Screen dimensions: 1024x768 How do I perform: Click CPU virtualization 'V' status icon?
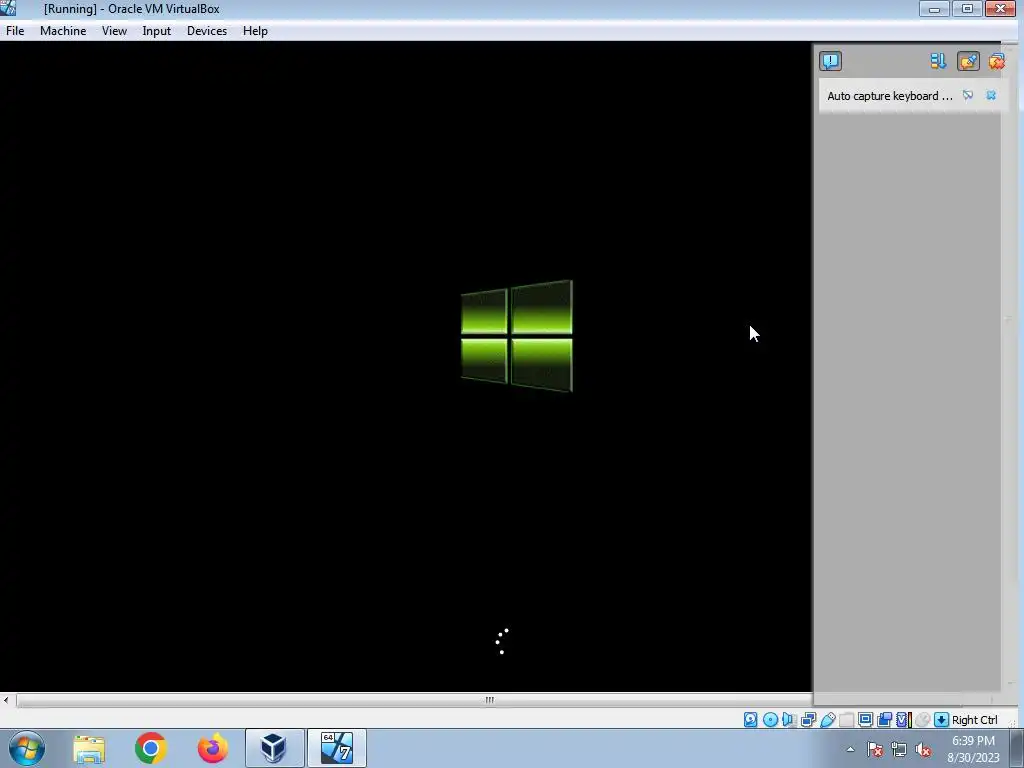[x=904, y=720]
